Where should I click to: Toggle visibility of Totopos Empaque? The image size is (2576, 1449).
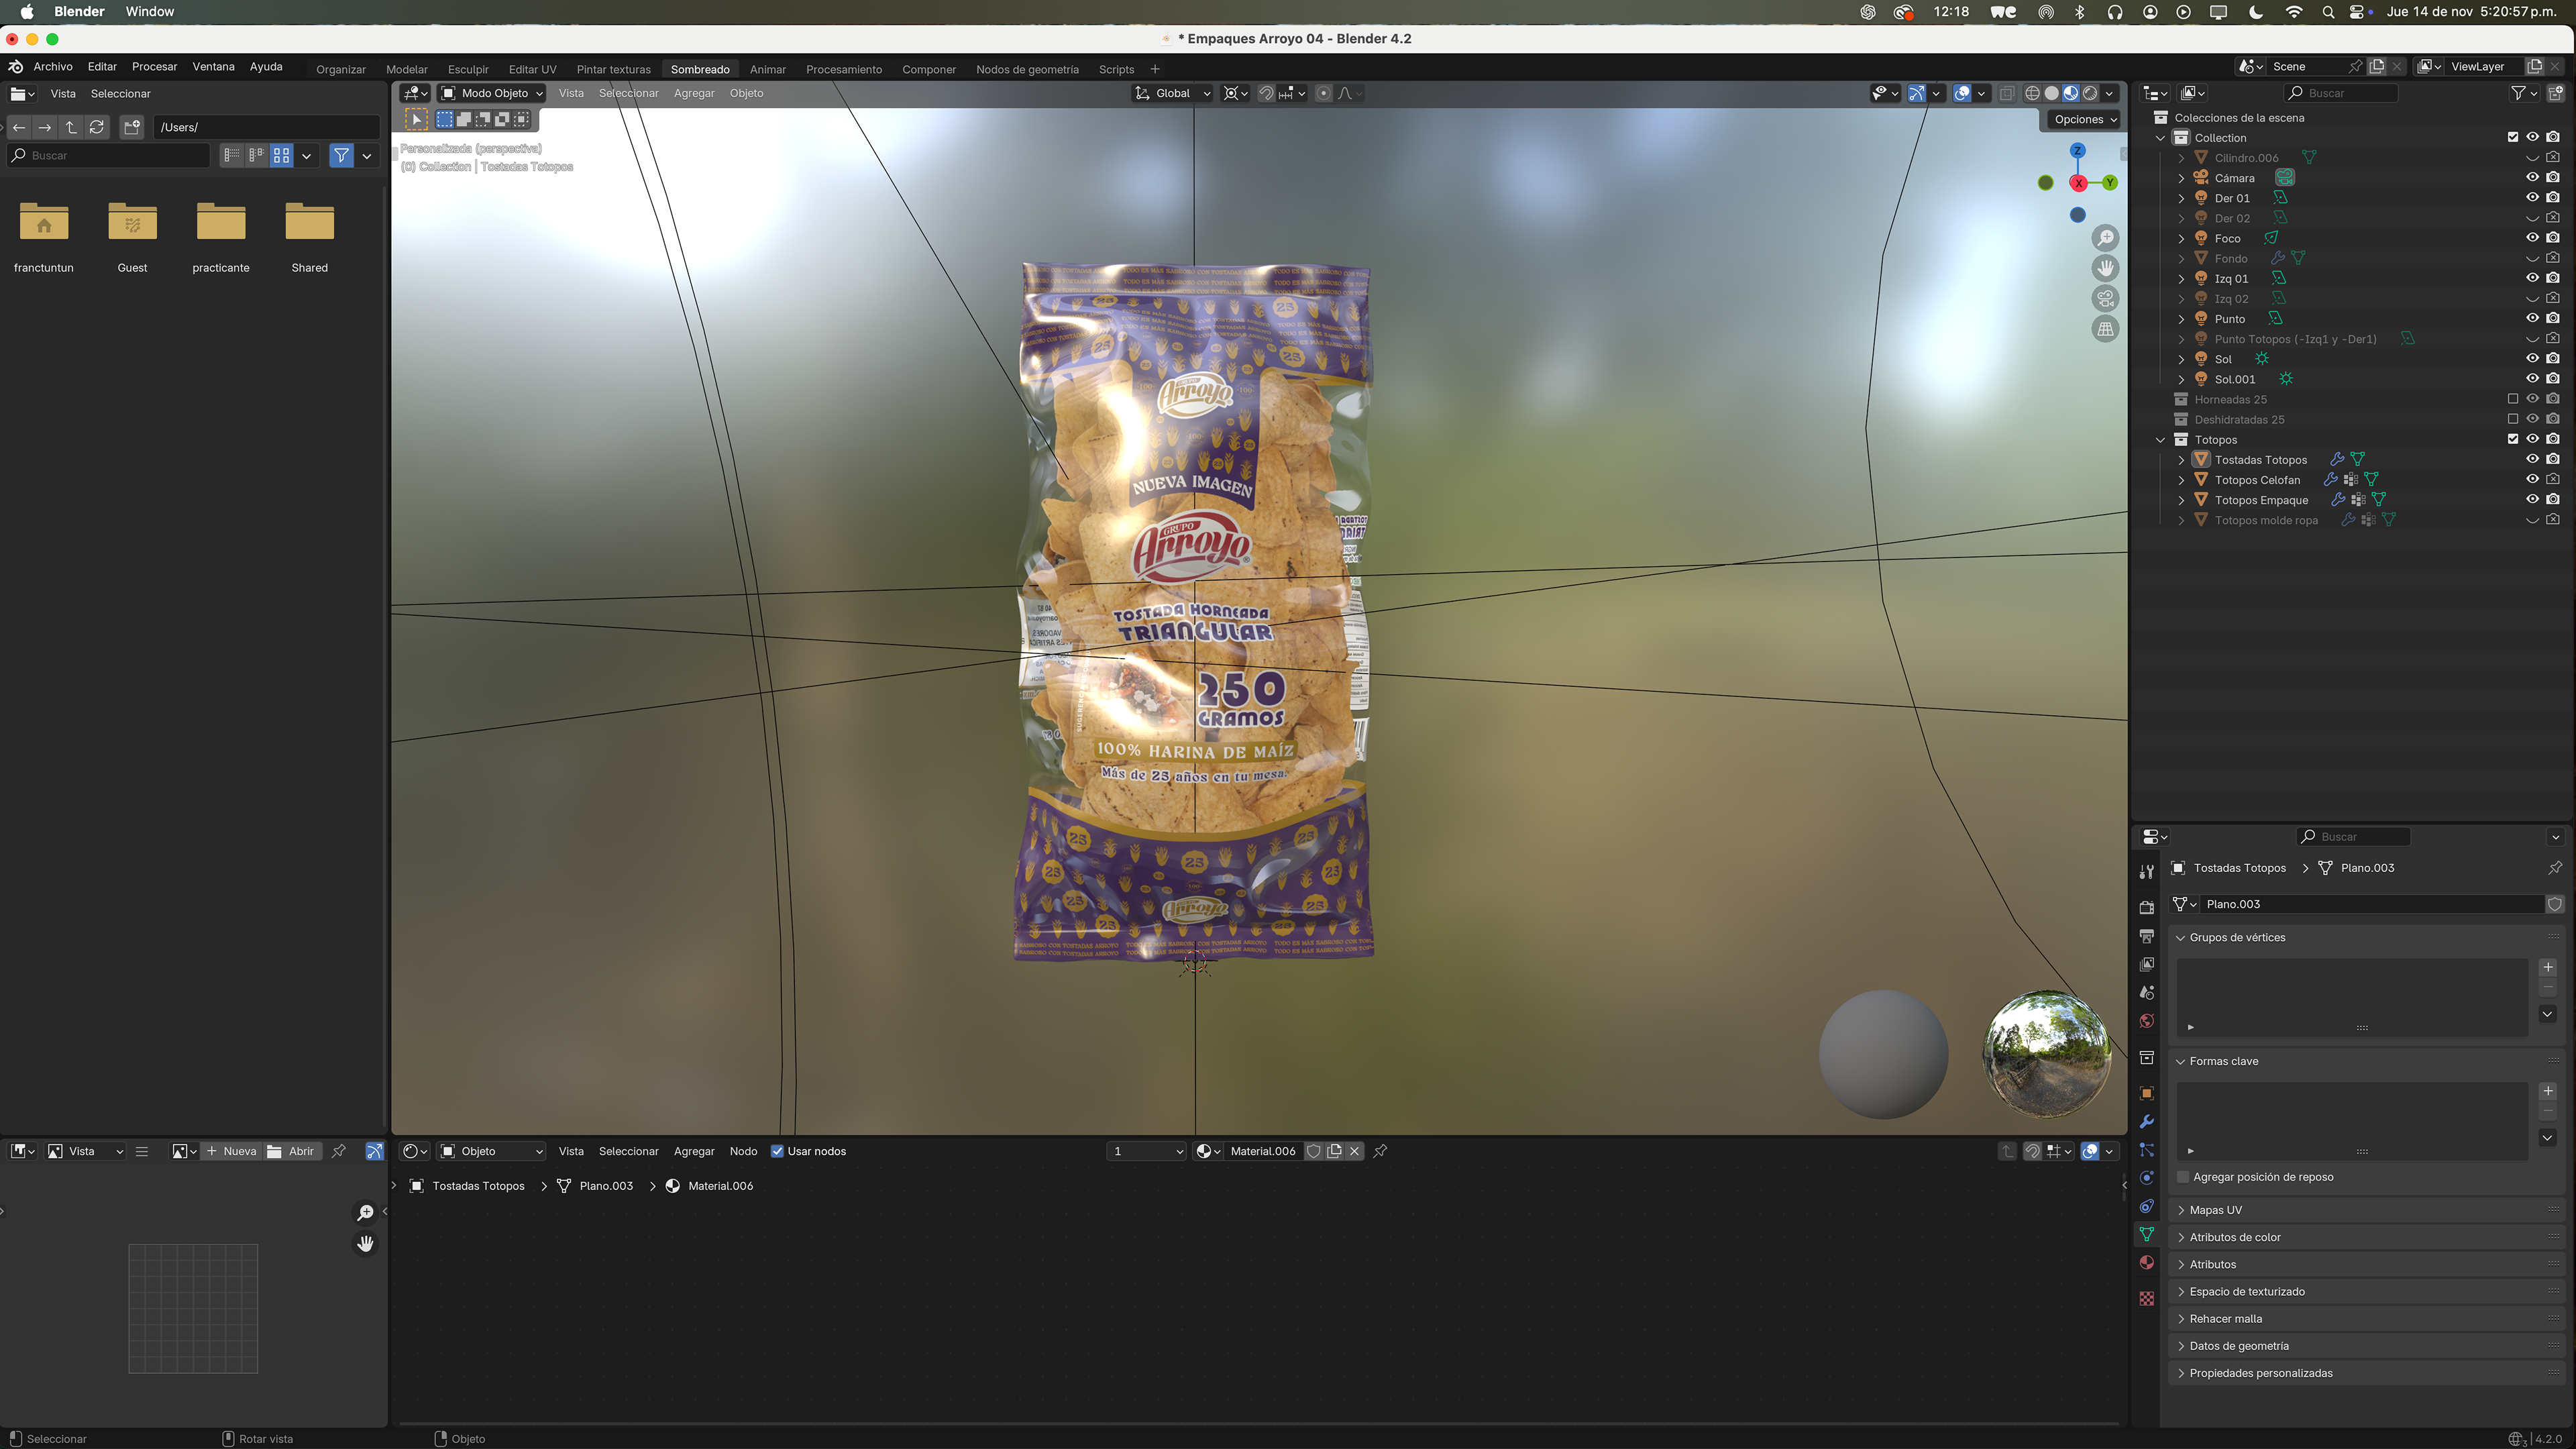click(x=2532, y=500)
